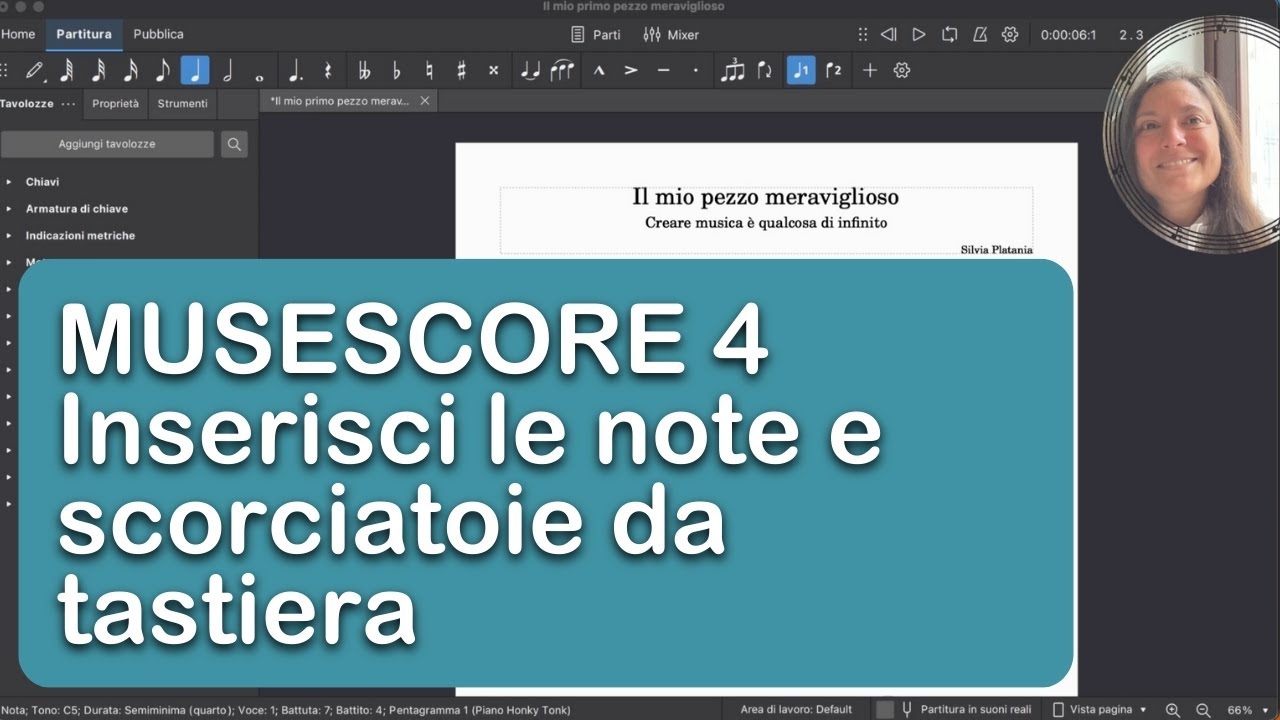The width and height of the screenshot is (1280, 720).
Task: Select the 32nd note duration
Action: (x=99, y=70)
